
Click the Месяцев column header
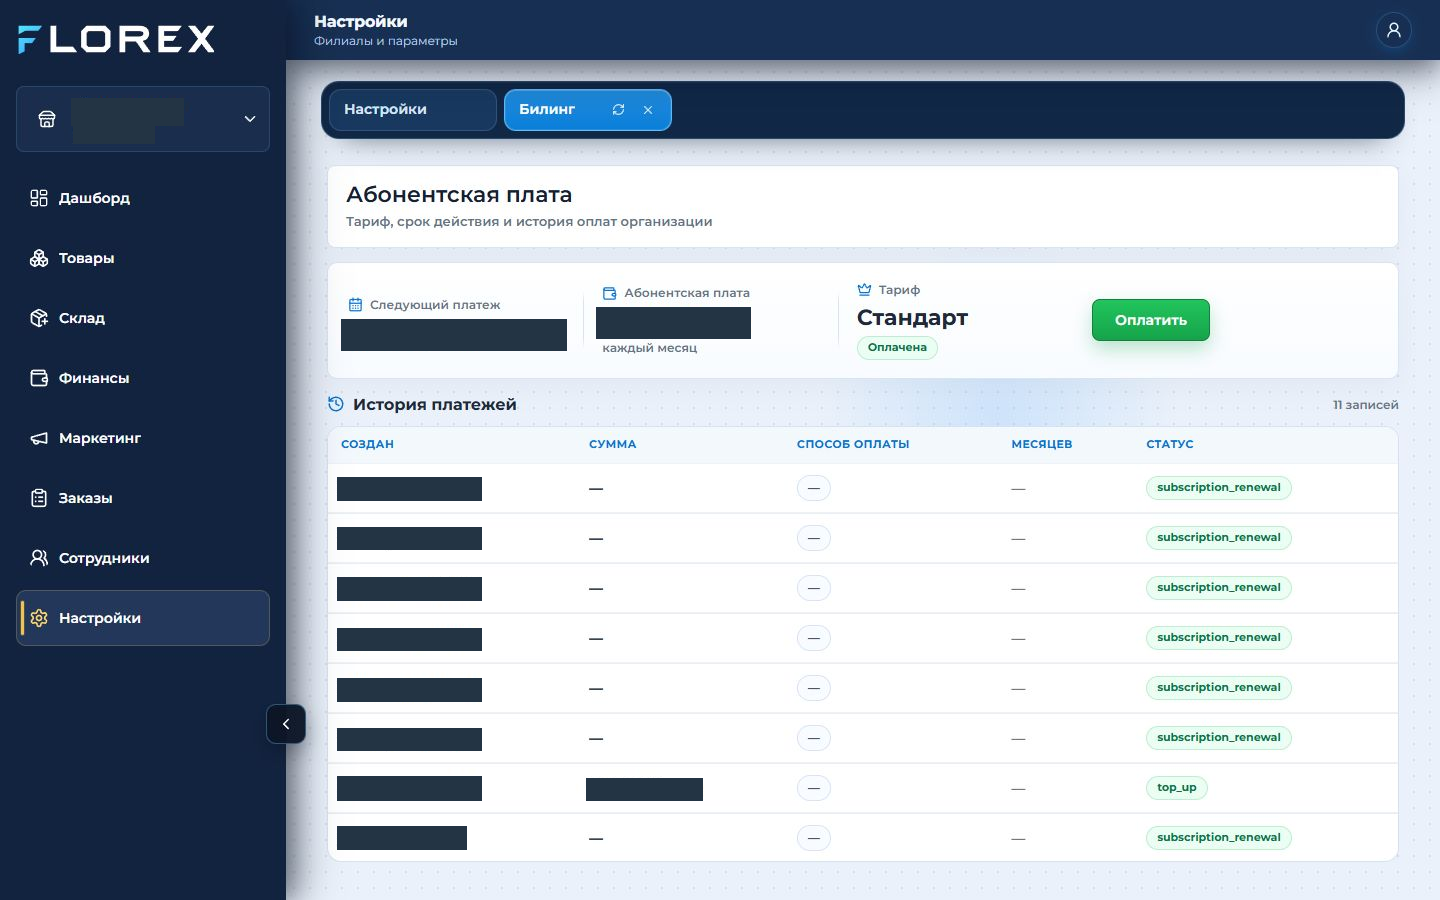(x=1041, y=444)
